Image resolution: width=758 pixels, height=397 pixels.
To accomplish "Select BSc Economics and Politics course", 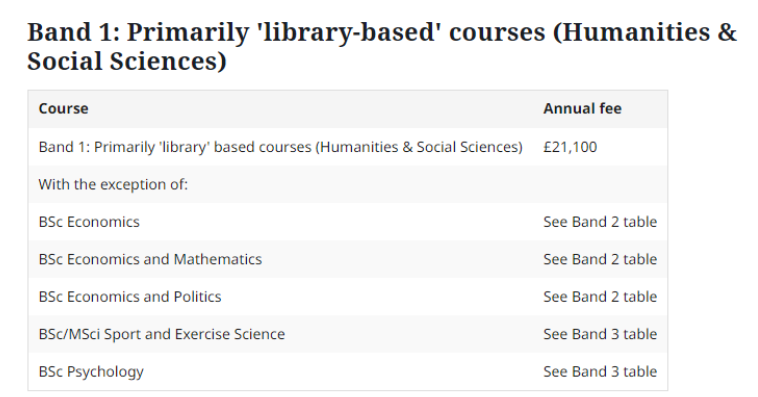I will pyautogui.click(x=130, y=296).
